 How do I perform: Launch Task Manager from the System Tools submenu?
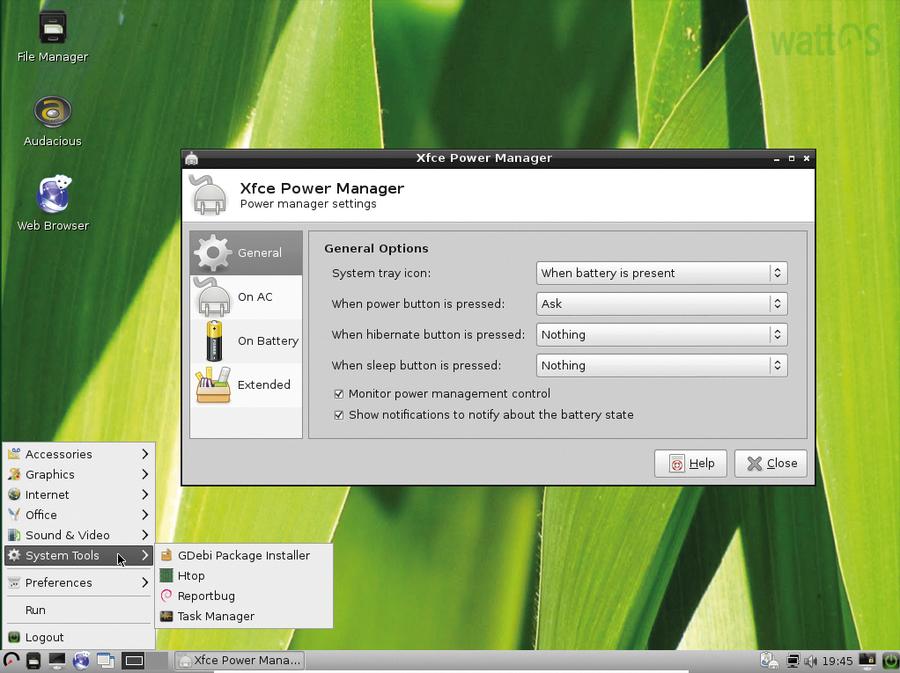(244, 616)
